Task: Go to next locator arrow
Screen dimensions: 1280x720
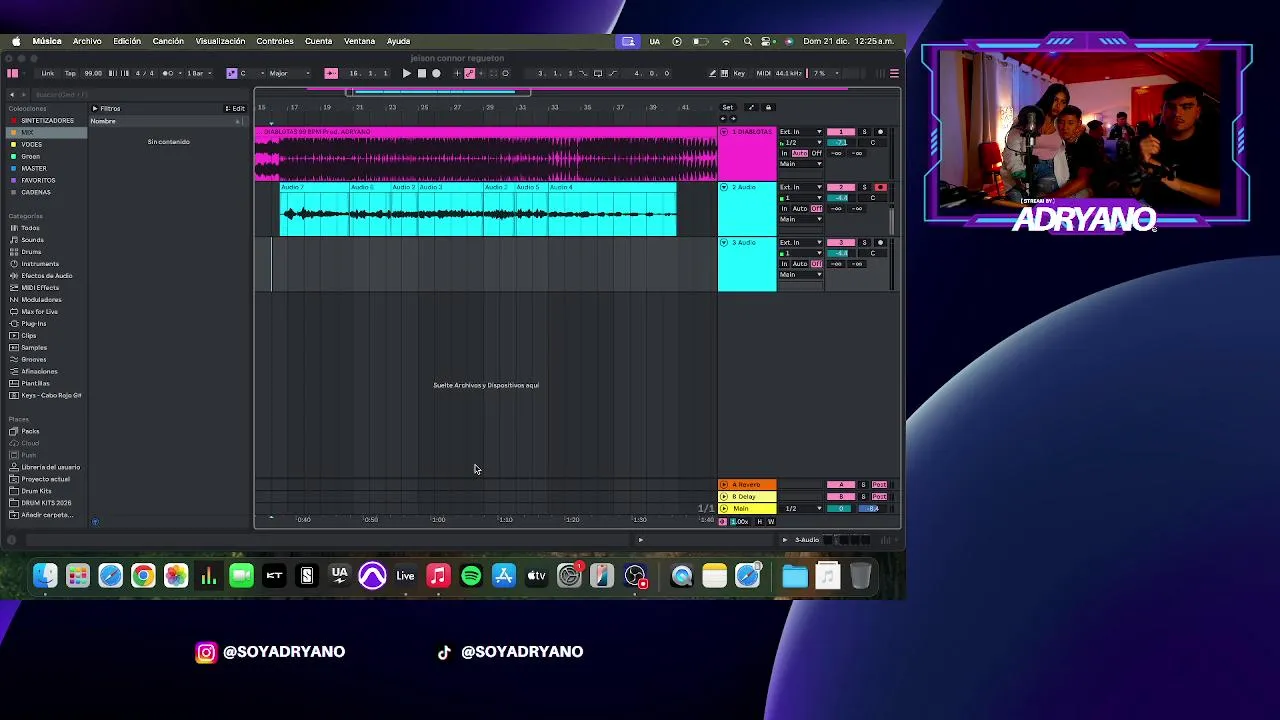Action: point(732,119)
